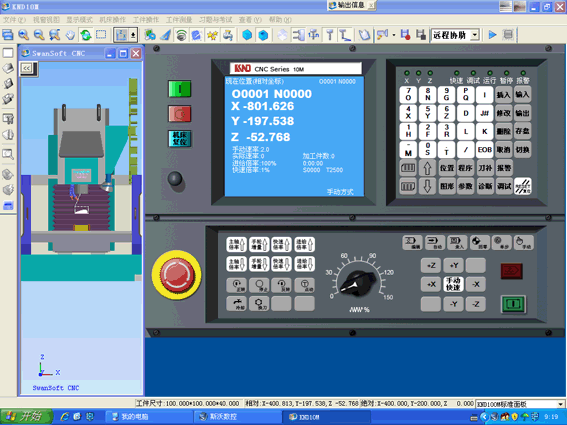Click the +Z axis jog button
The width and height of the screenshot is (567, 425).
pyautogui.click(x=431, y=265)
